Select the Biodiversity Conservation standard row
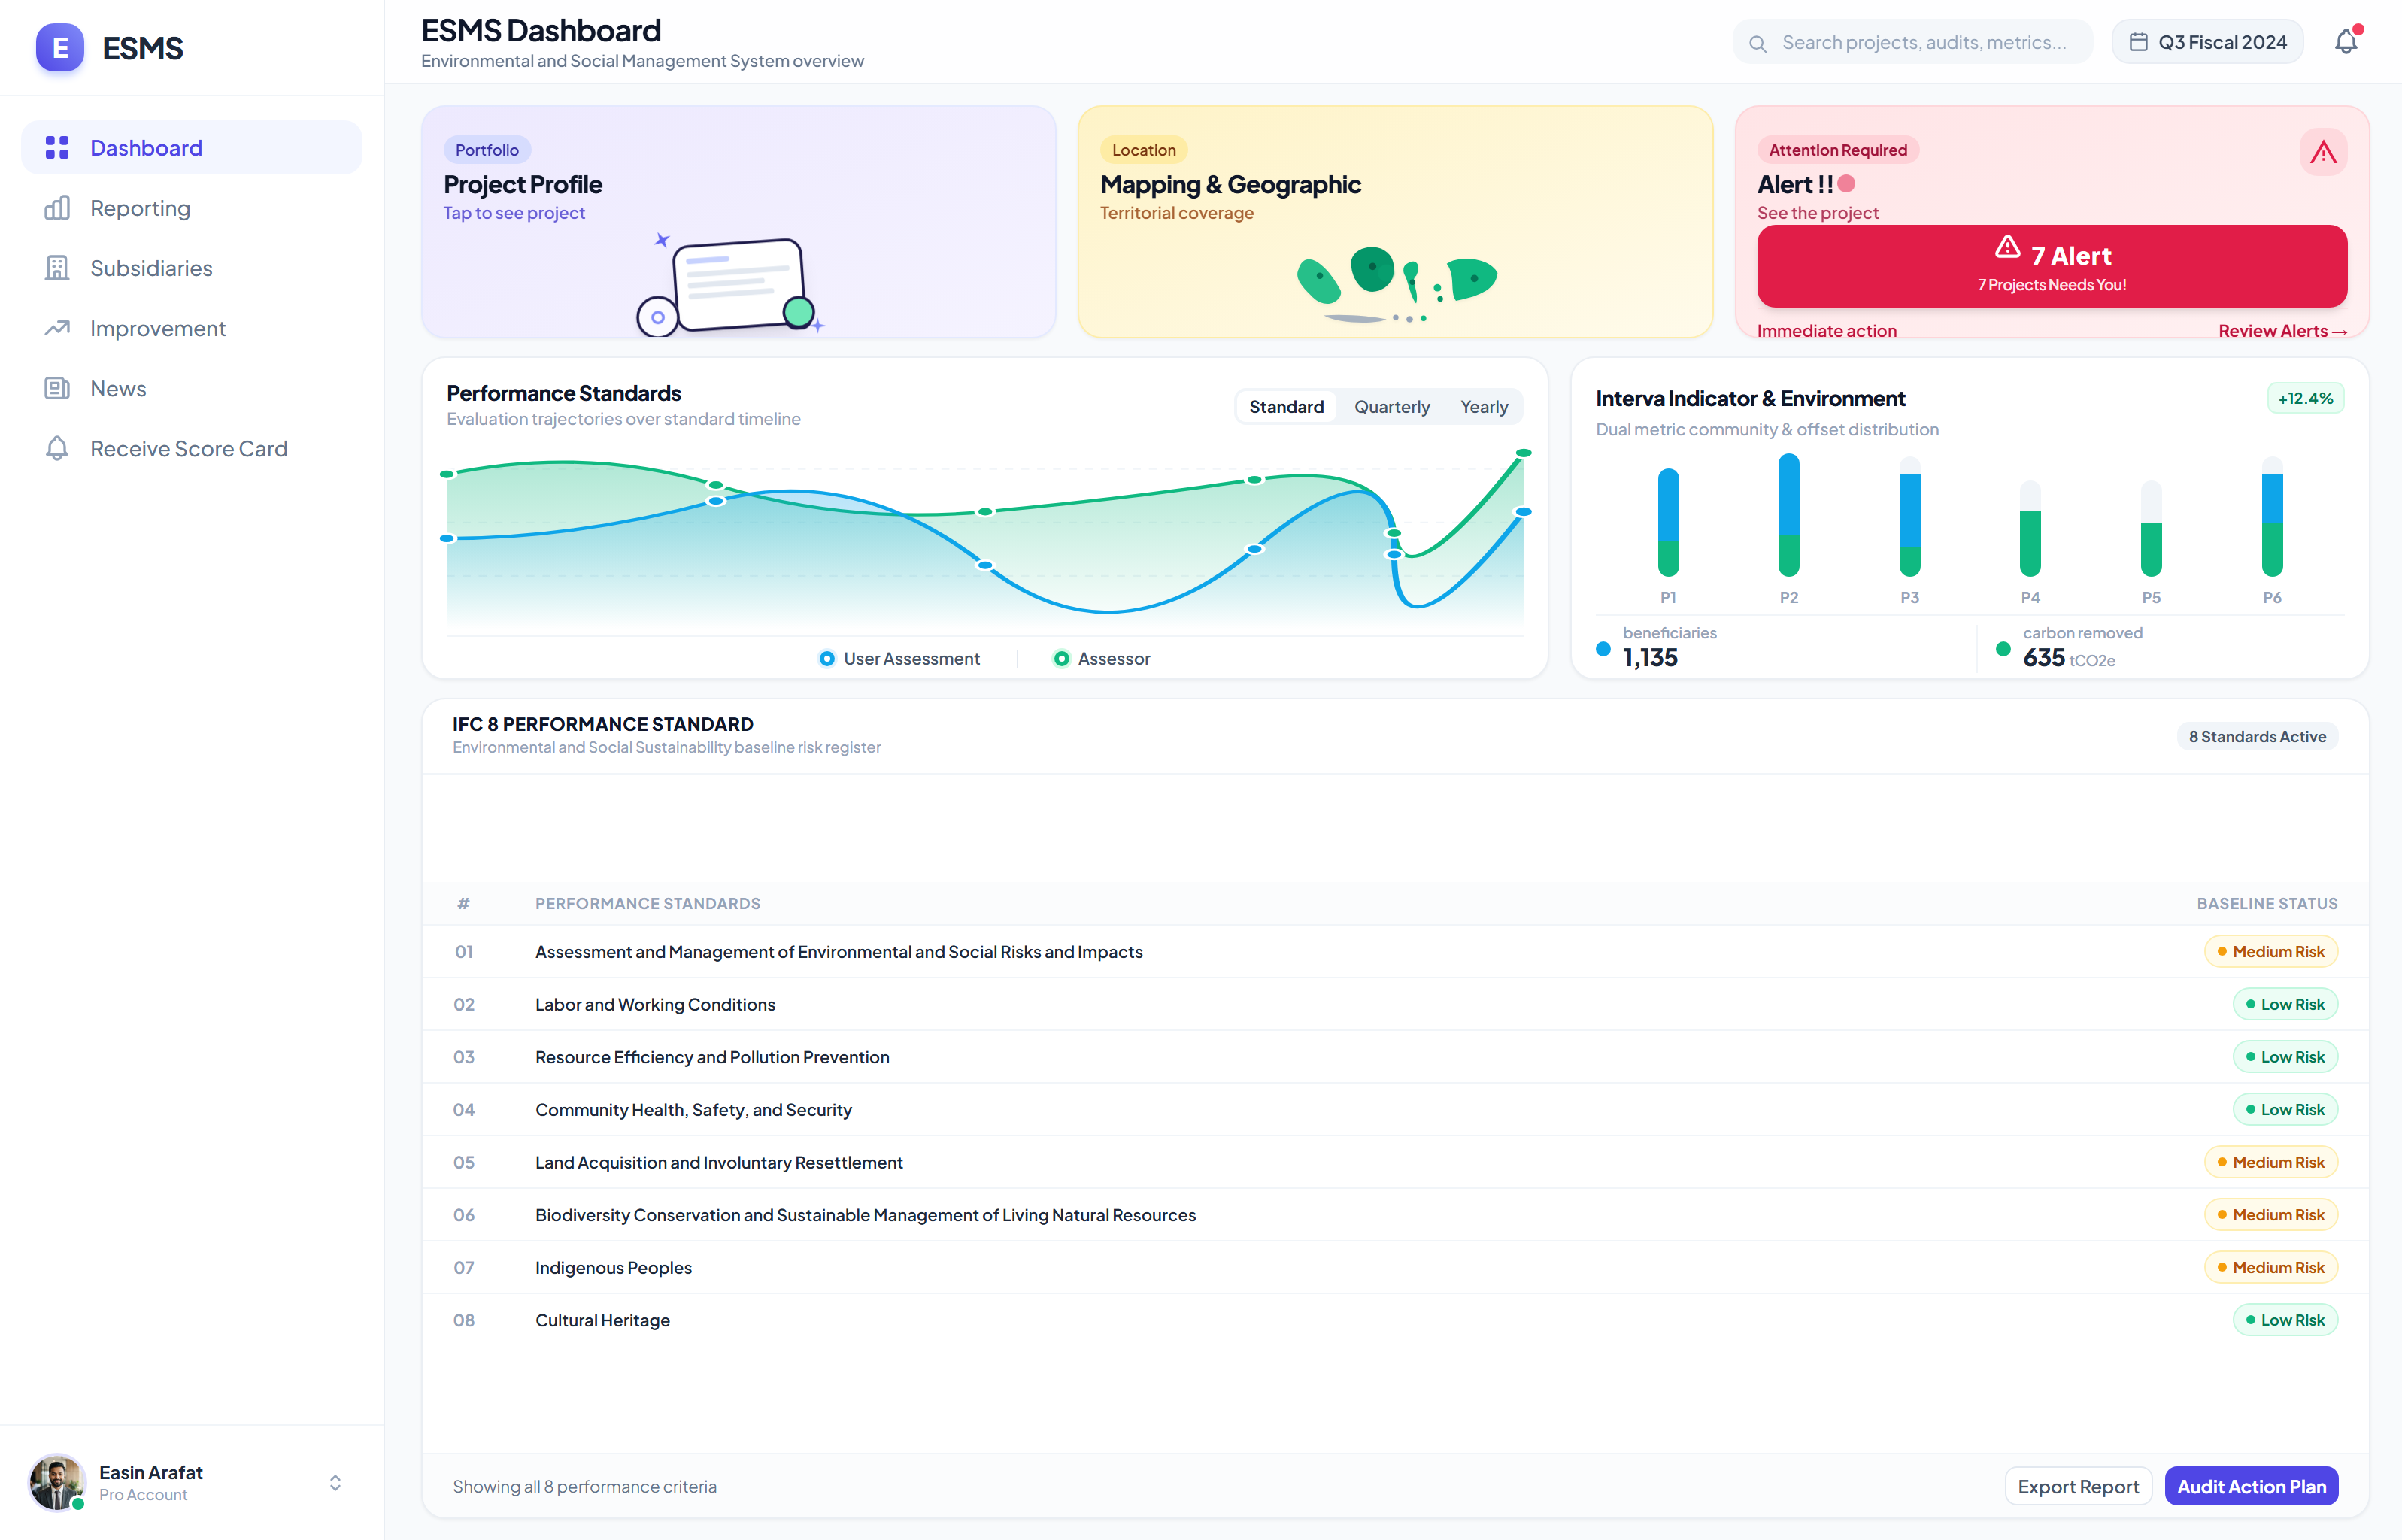 point(1395,1215)
